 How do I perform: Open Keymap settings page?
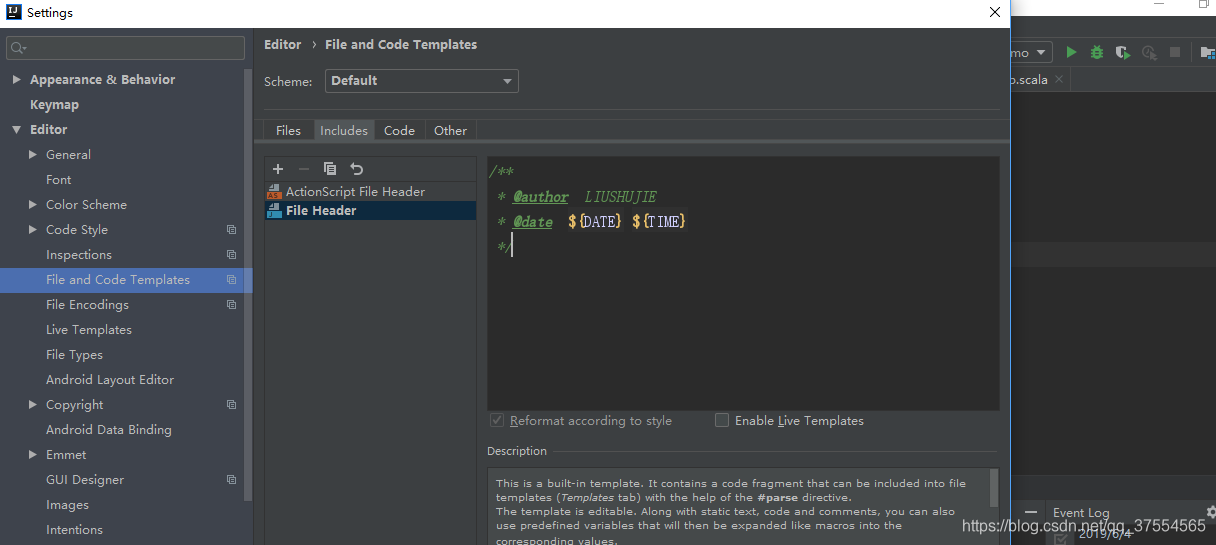[54, 104]
